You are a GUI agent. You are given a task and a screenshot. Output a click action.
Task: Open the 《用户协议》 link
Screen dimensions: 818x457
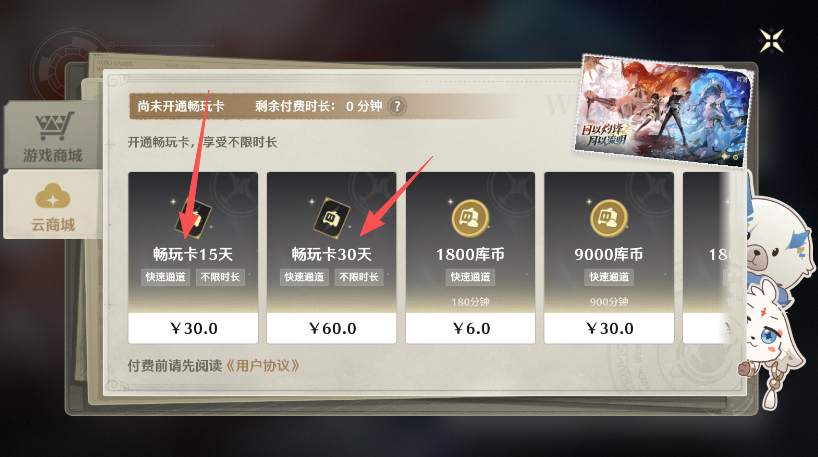pyautogui.click(x=263, y=366)
